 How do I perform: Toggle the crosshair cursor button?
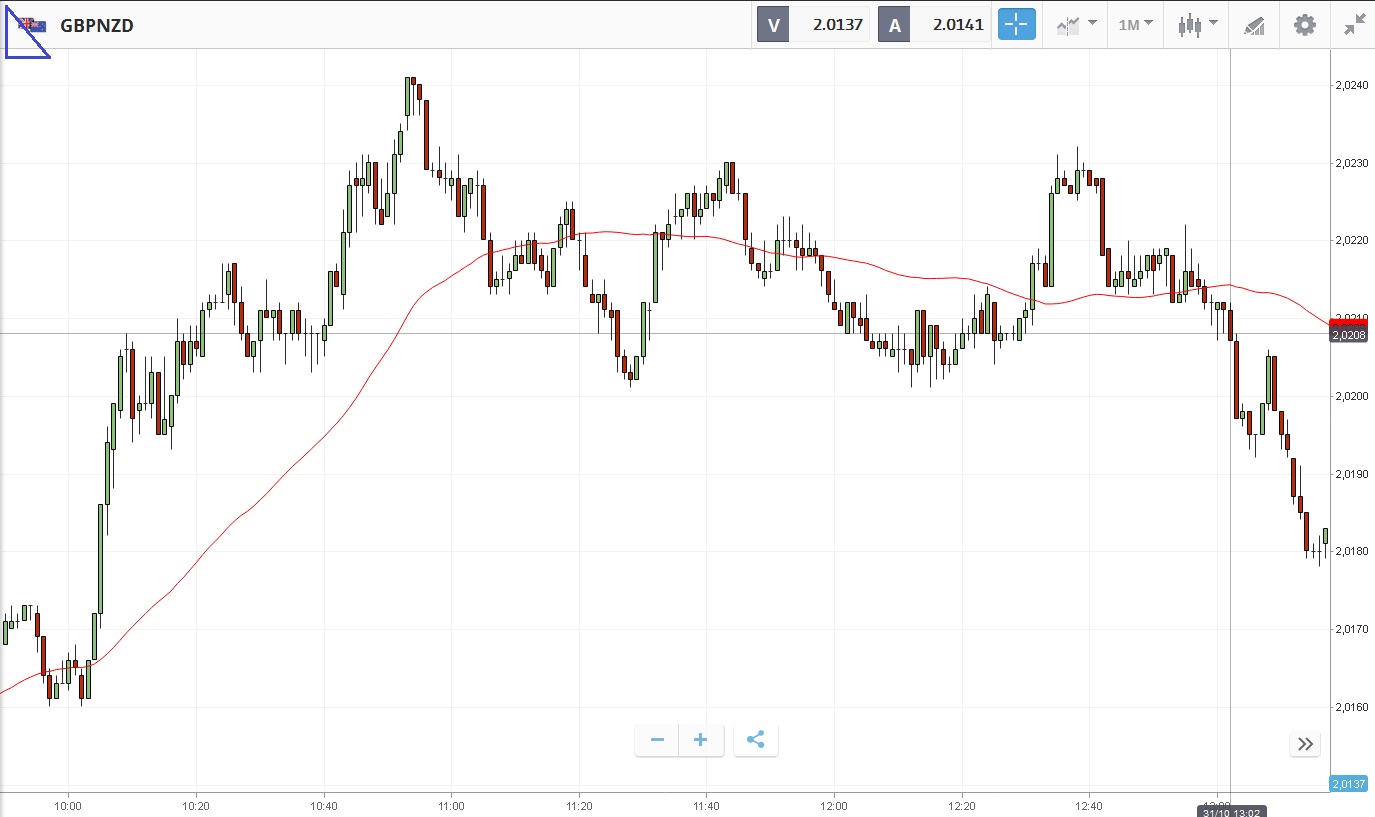click(1016, 25)
